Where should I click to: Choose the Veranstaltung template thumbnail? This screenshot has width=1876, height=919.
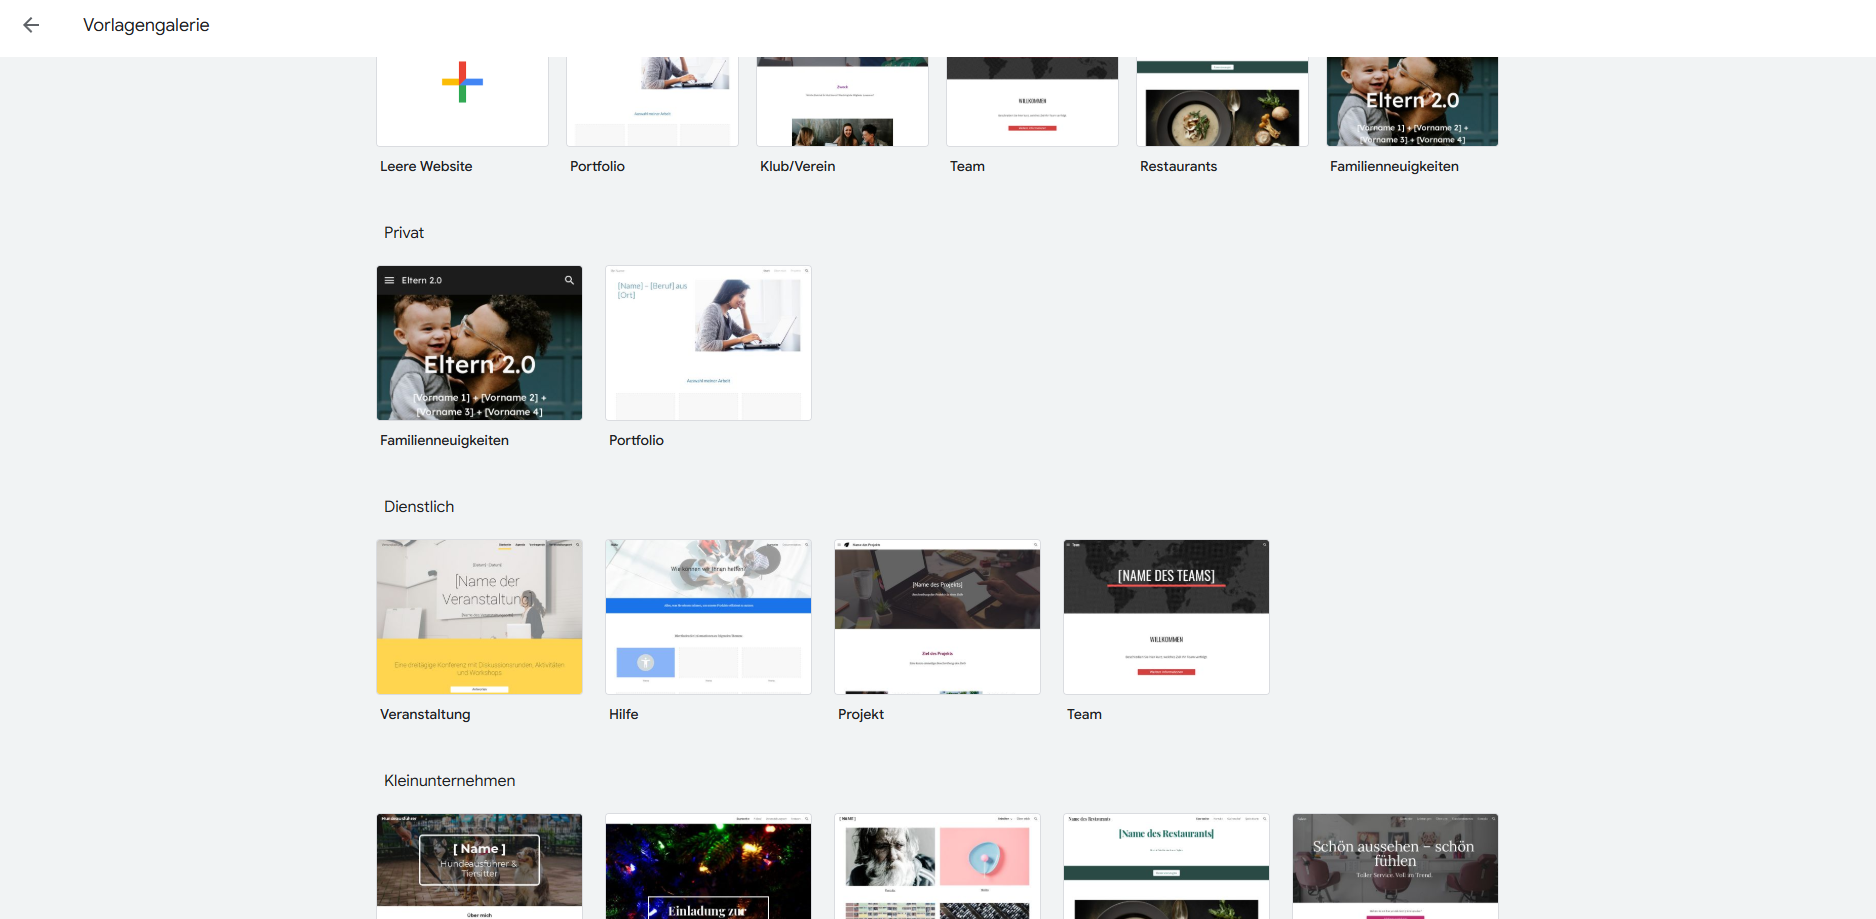point(479,617)
